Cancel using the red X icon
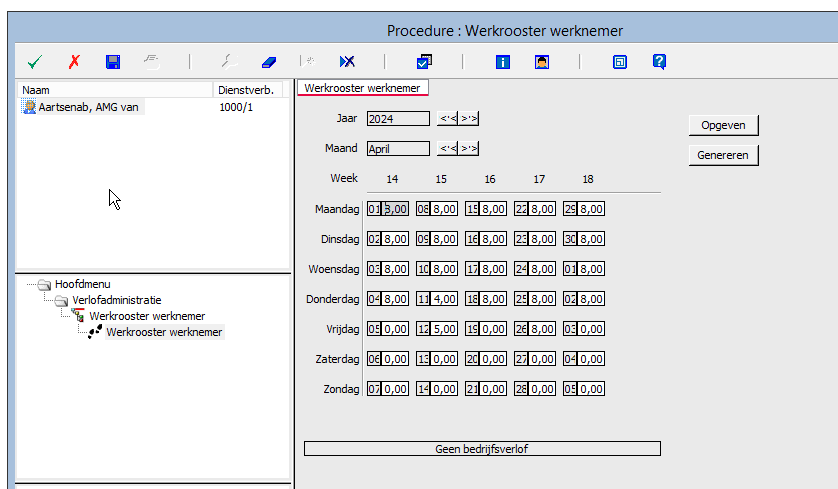 pos(74,62)
